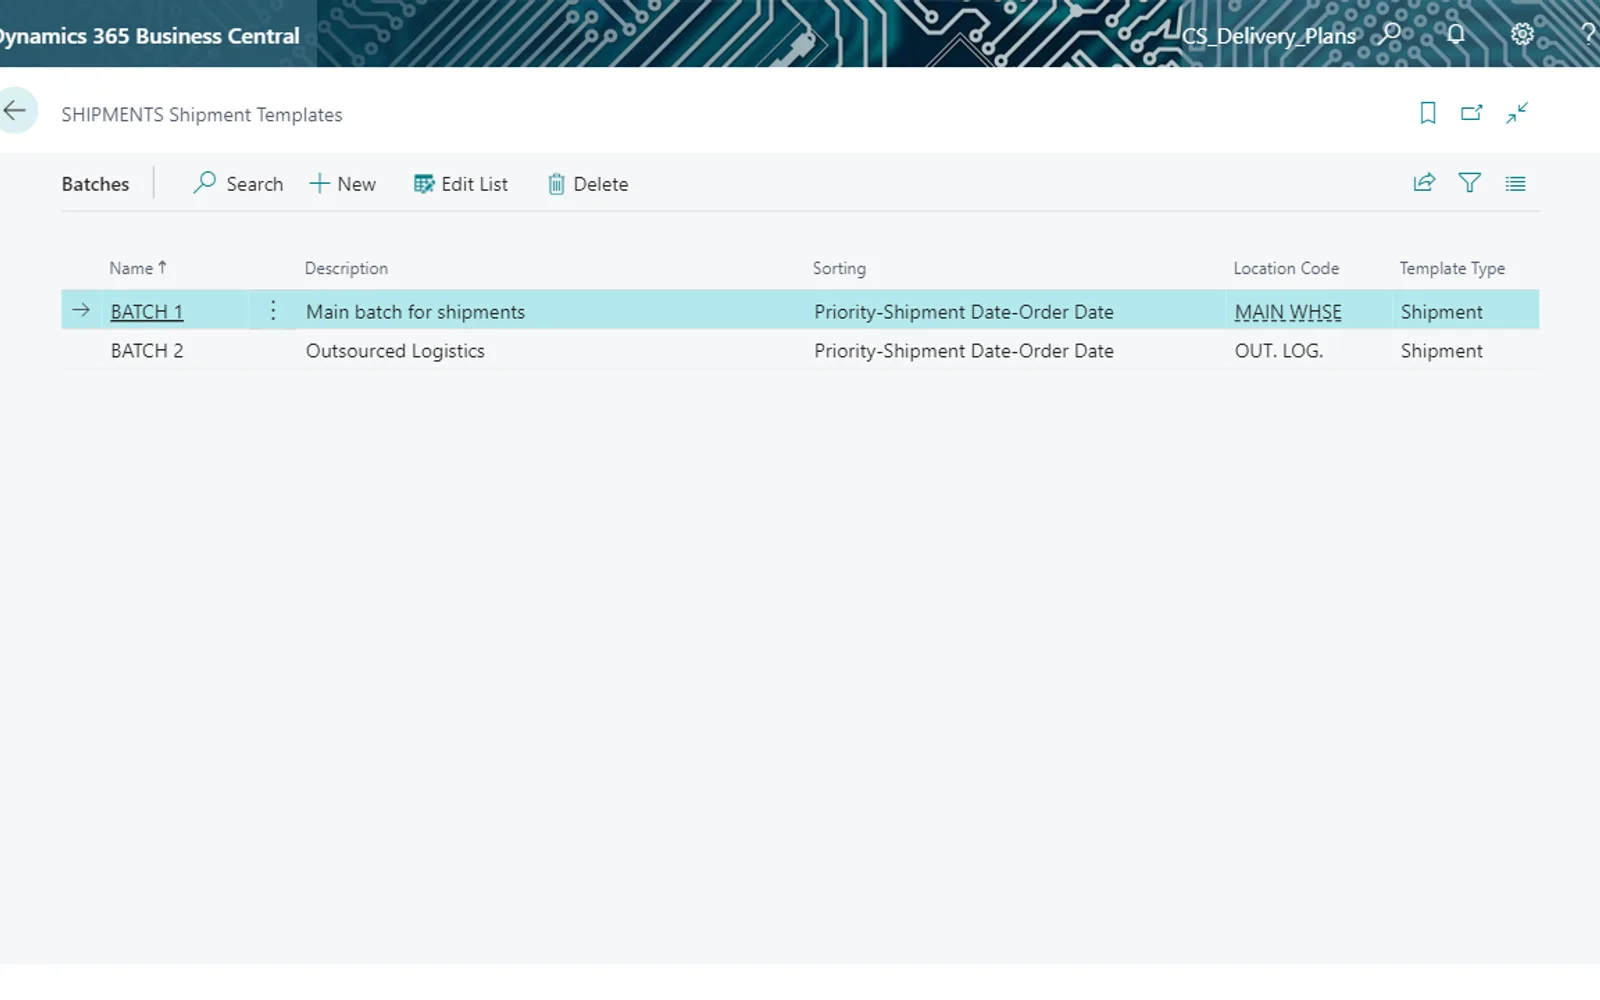Click the SHIPMENTS Shipment Templates page title
The height and width of the screenshot is (1000, 1600).
tap(202, 115)
